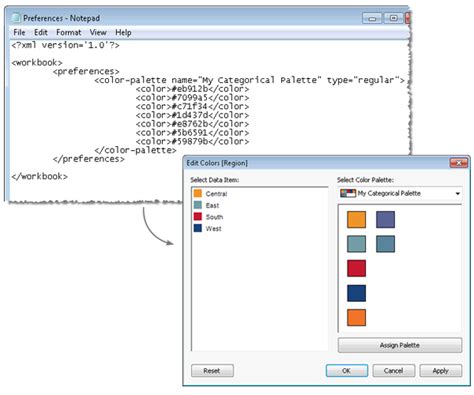Pick the steel blue palette color
This screenshot has height=395, width=474.
click(x=385, y=244)
